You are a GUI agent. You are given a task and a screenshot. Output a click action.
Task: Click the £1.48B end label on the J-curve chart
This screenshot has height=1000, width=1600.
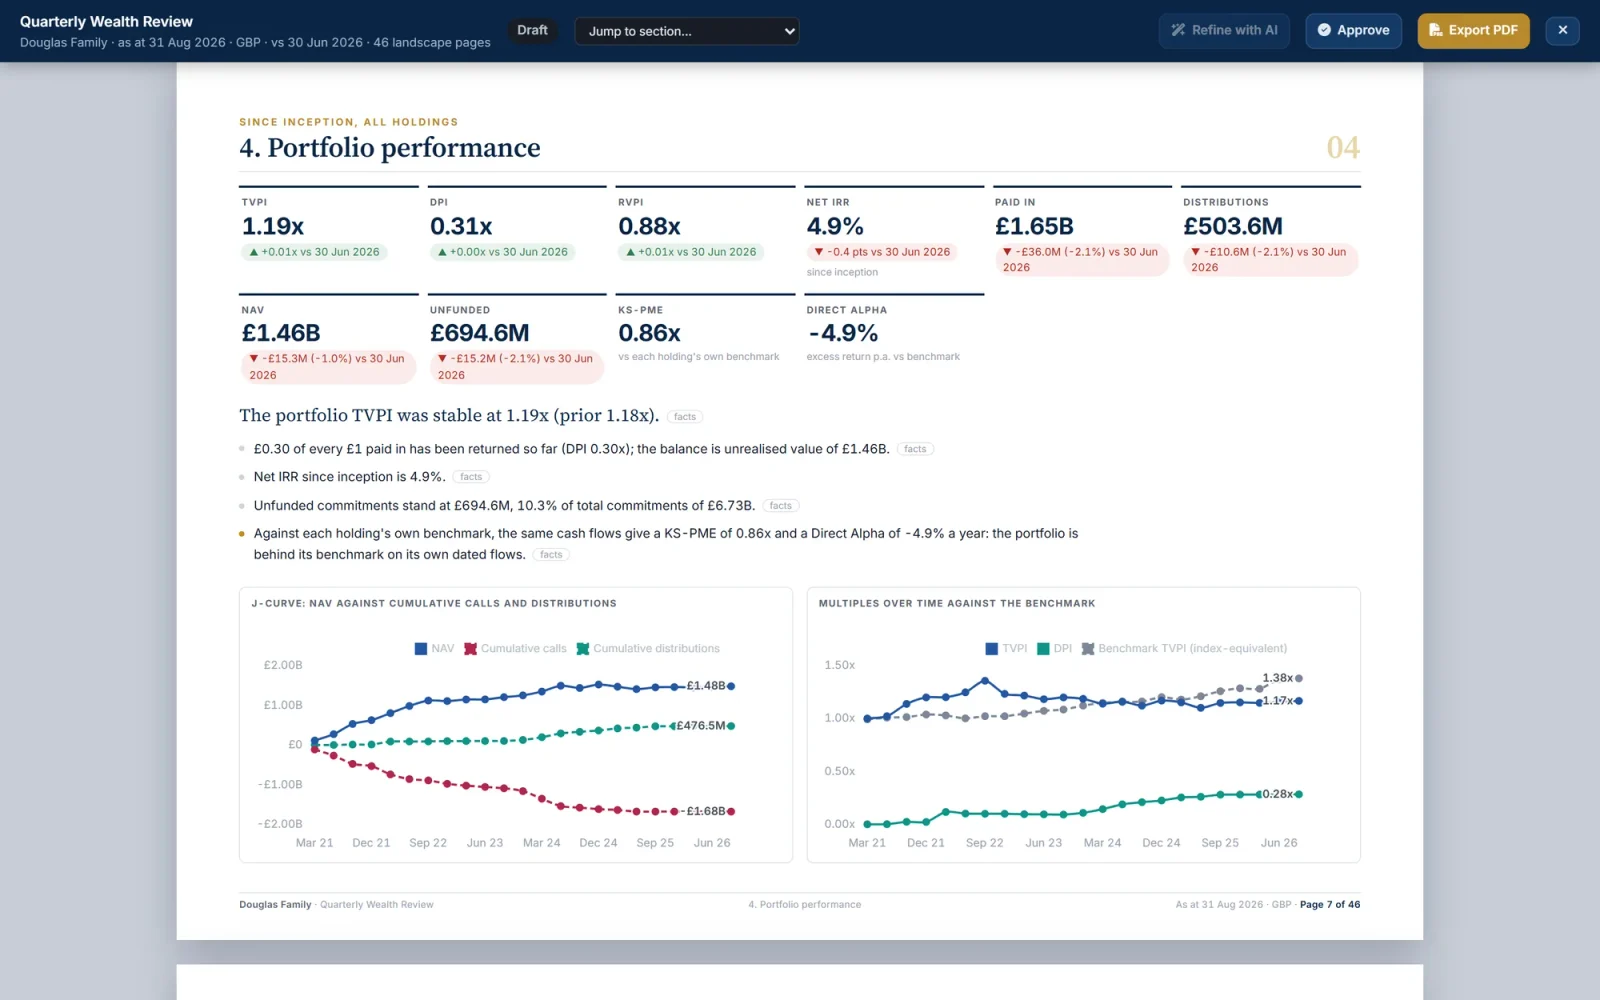706,686
